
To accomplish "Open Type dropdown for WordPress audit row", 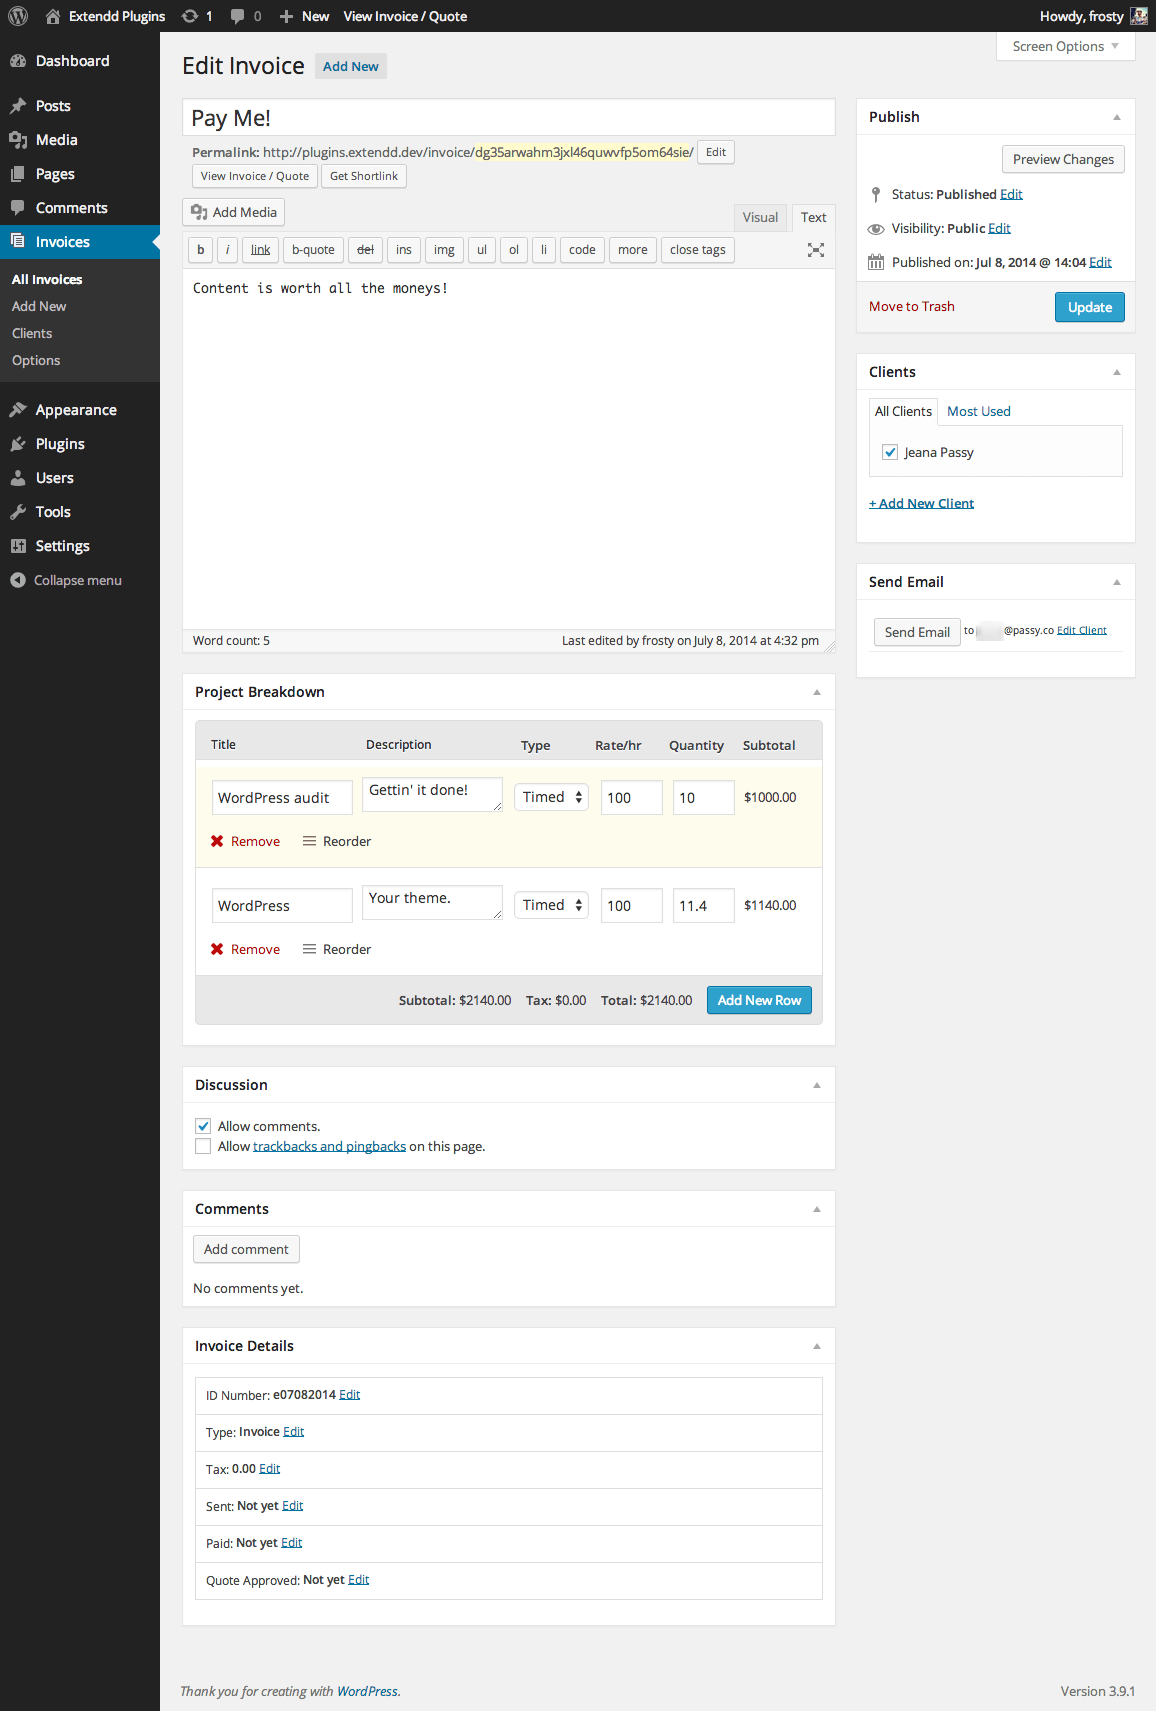I will [x=551, y=797].
